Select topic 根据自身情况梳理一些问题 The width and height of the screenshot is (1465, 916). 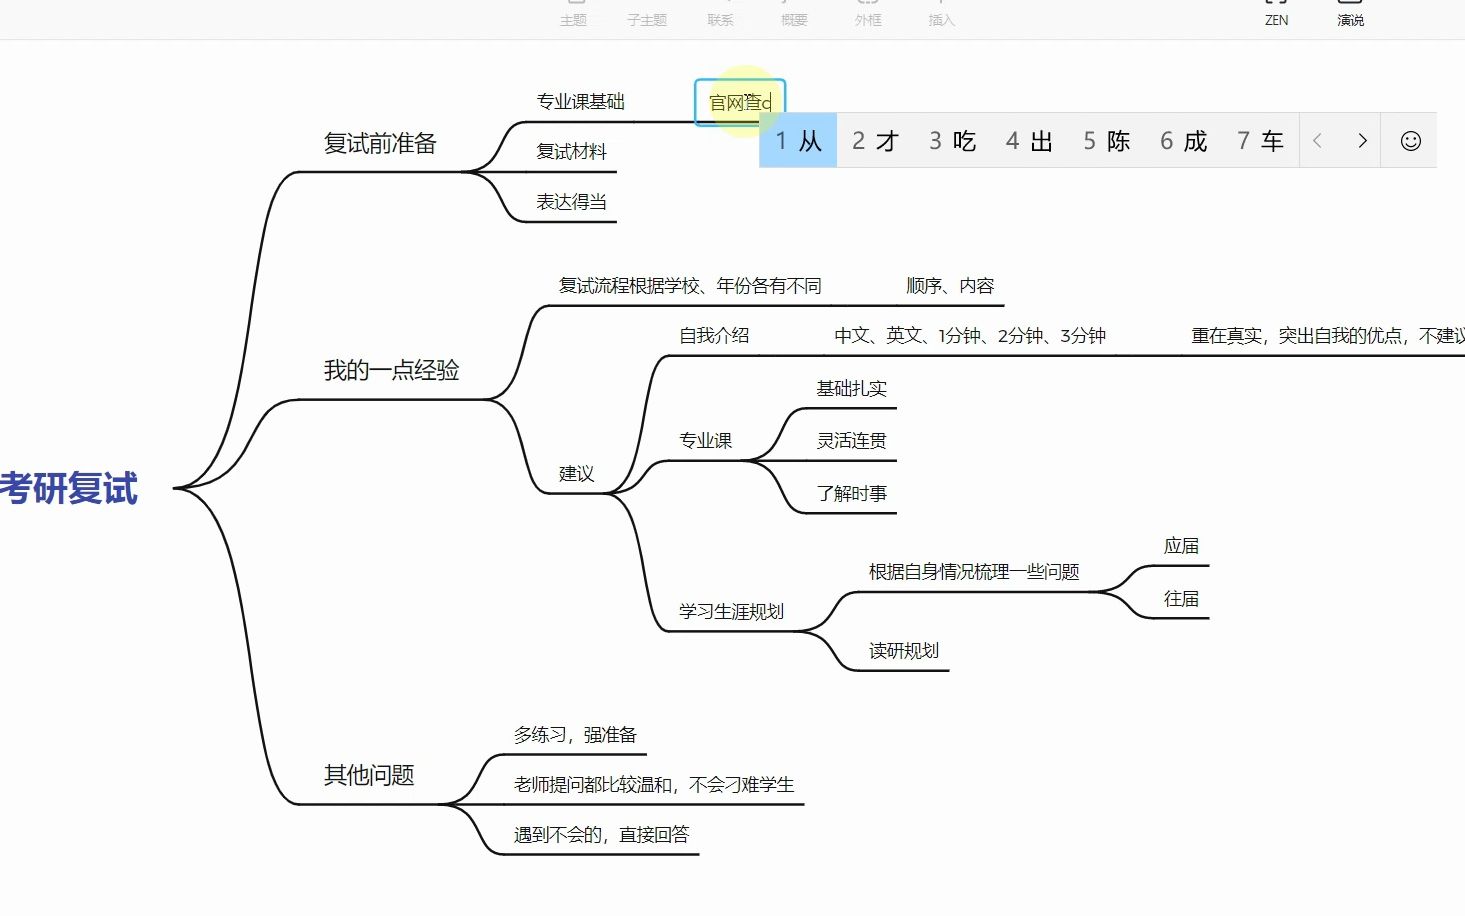[974, 572]
